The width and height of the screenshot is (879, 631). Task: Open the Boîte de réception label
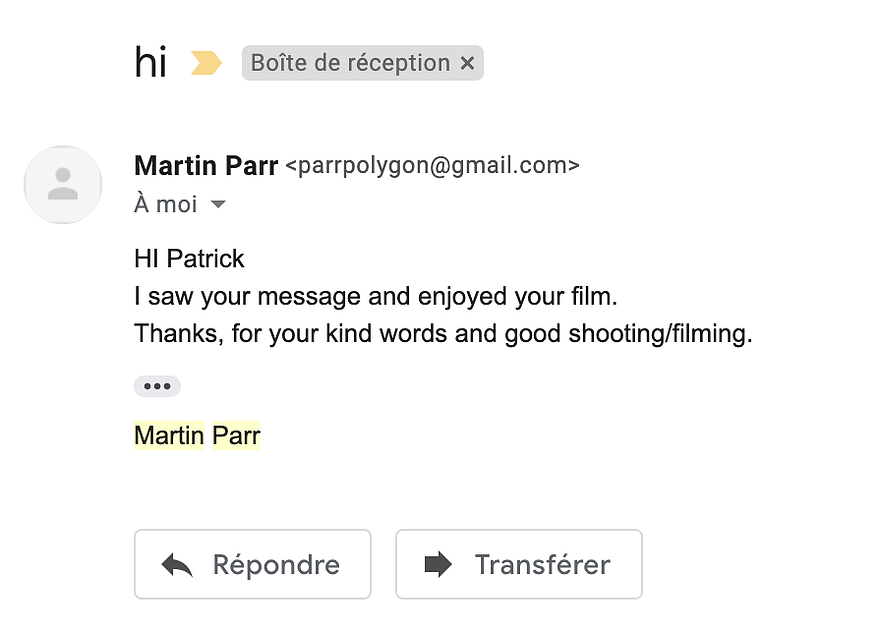[x=350, y=63]
